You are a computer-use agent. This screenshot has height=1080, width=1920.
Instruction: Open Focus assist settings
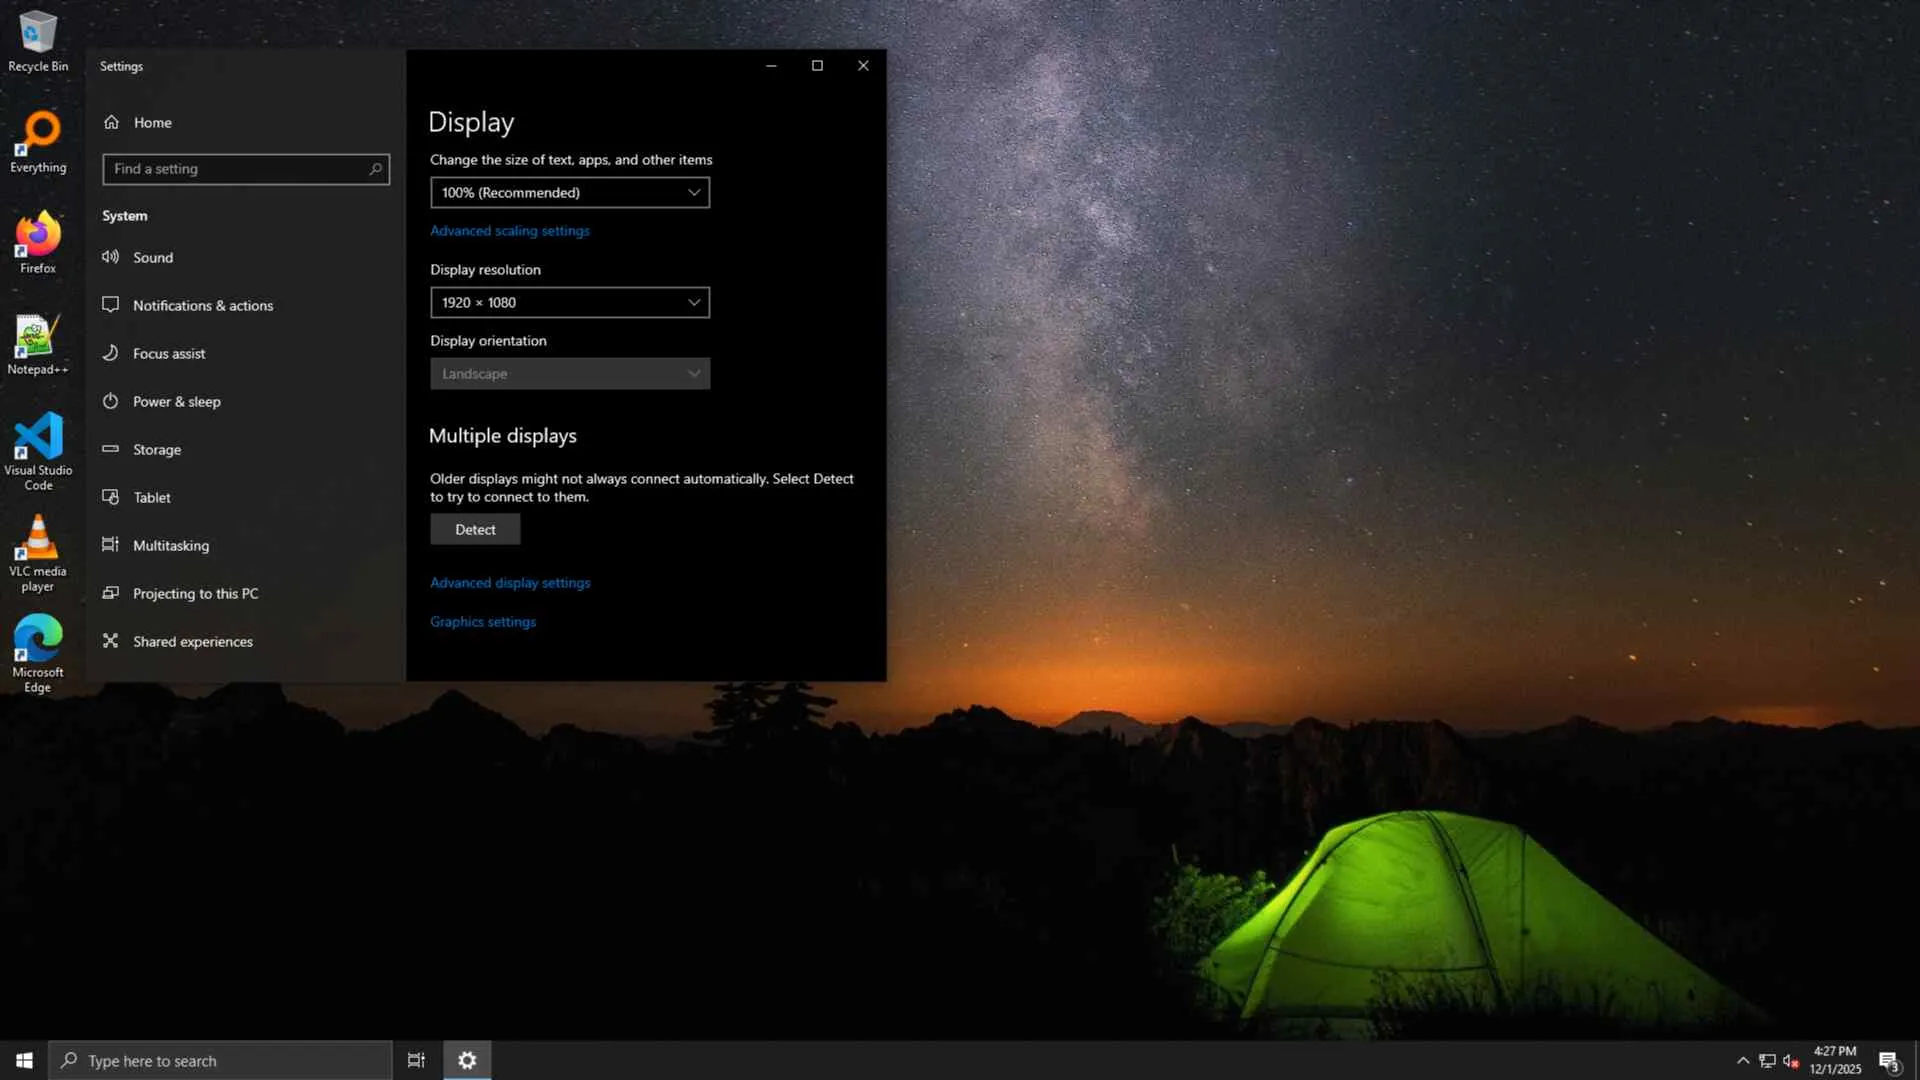click(168, 353)
